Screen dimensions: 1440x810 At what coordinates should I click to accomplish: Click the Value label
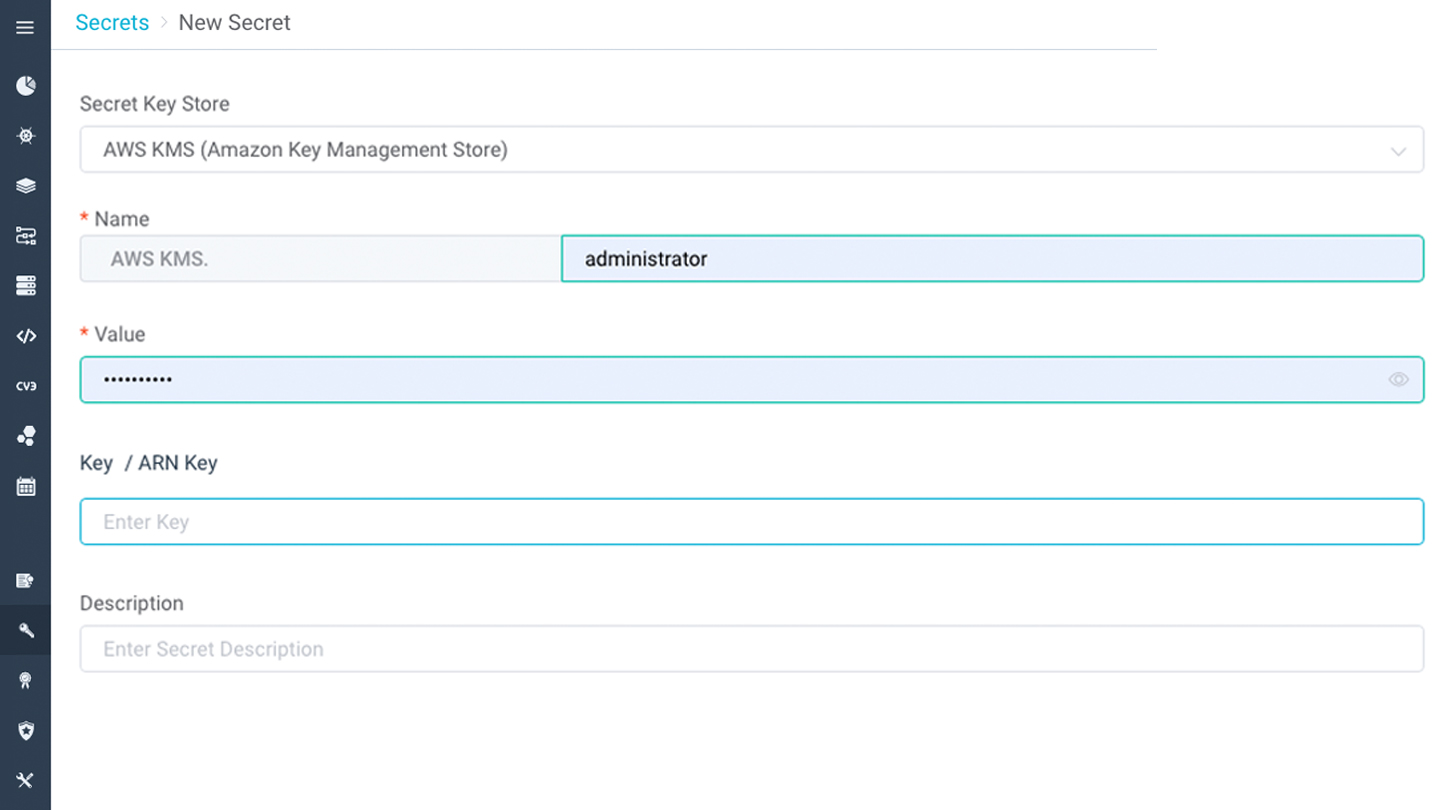click(x=120, y=335)
